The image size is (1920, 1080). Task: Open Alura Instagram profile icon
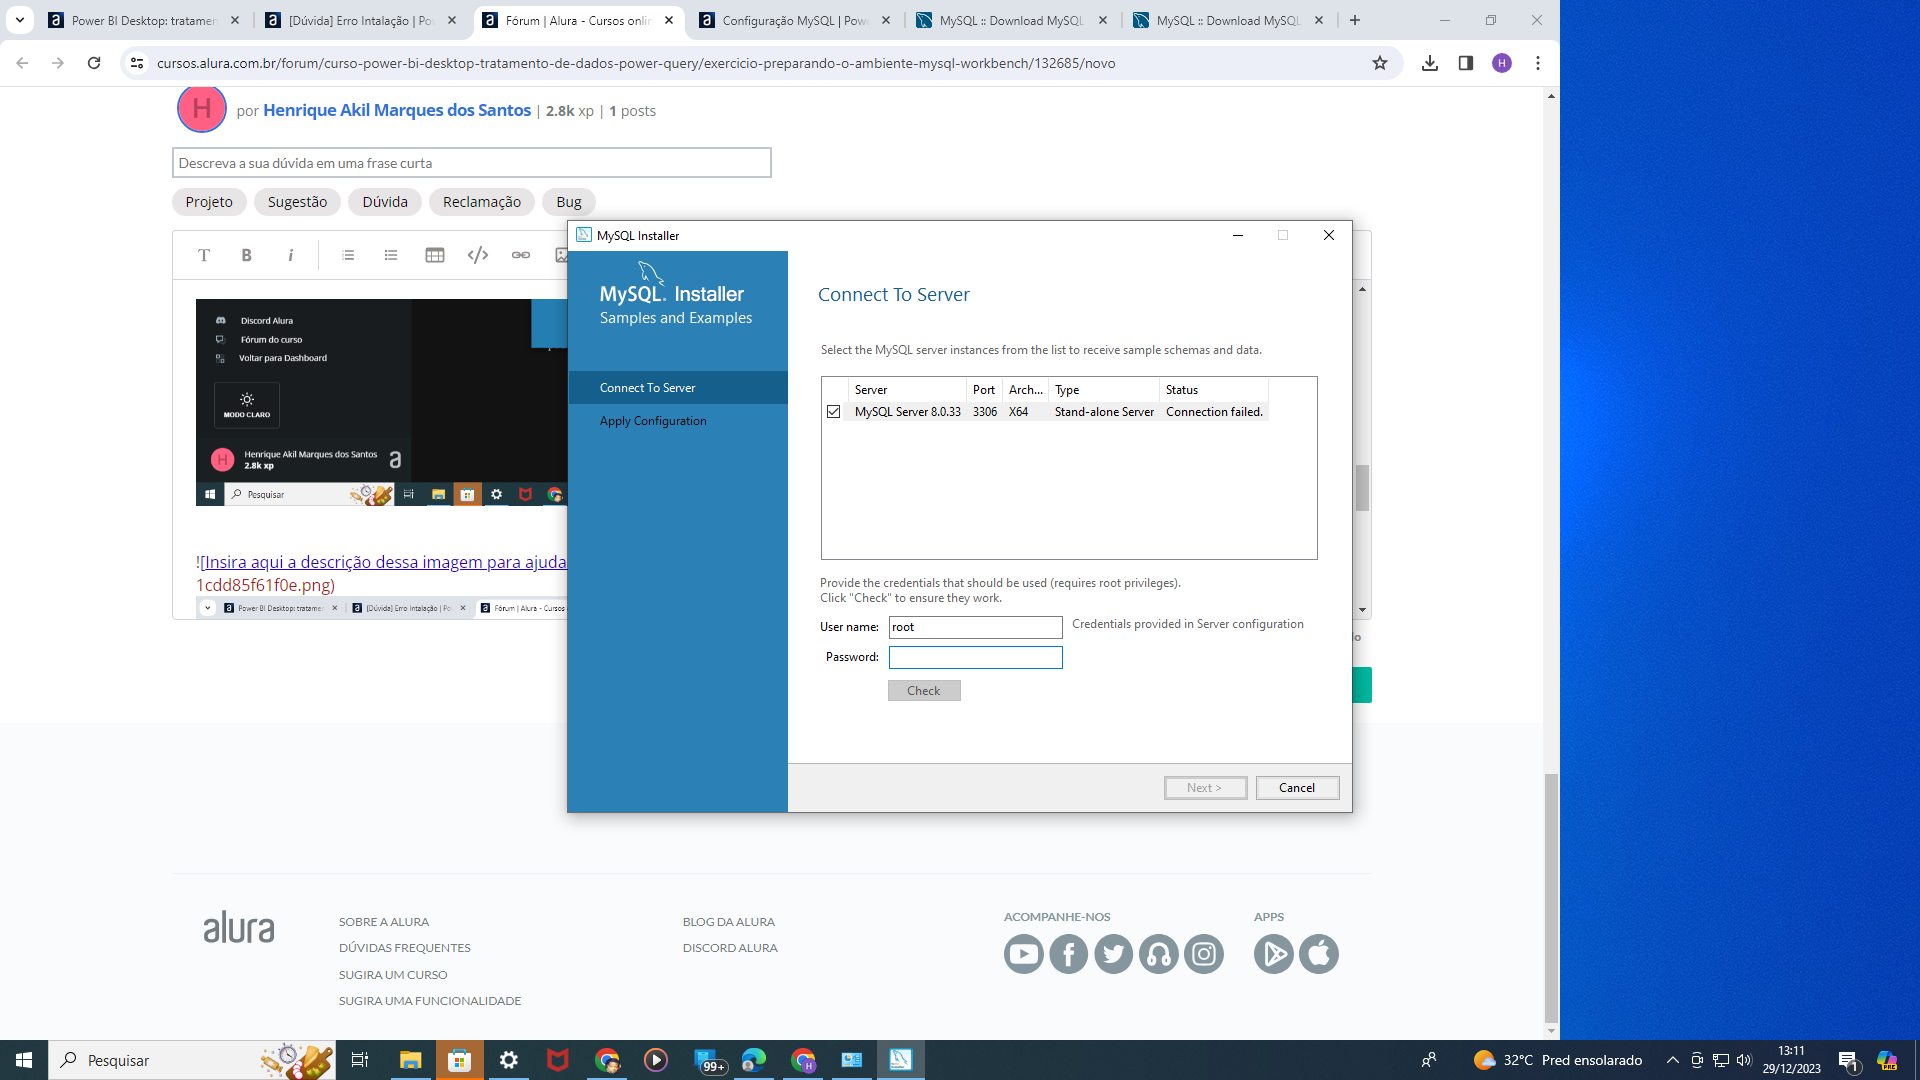[1204, 954]
